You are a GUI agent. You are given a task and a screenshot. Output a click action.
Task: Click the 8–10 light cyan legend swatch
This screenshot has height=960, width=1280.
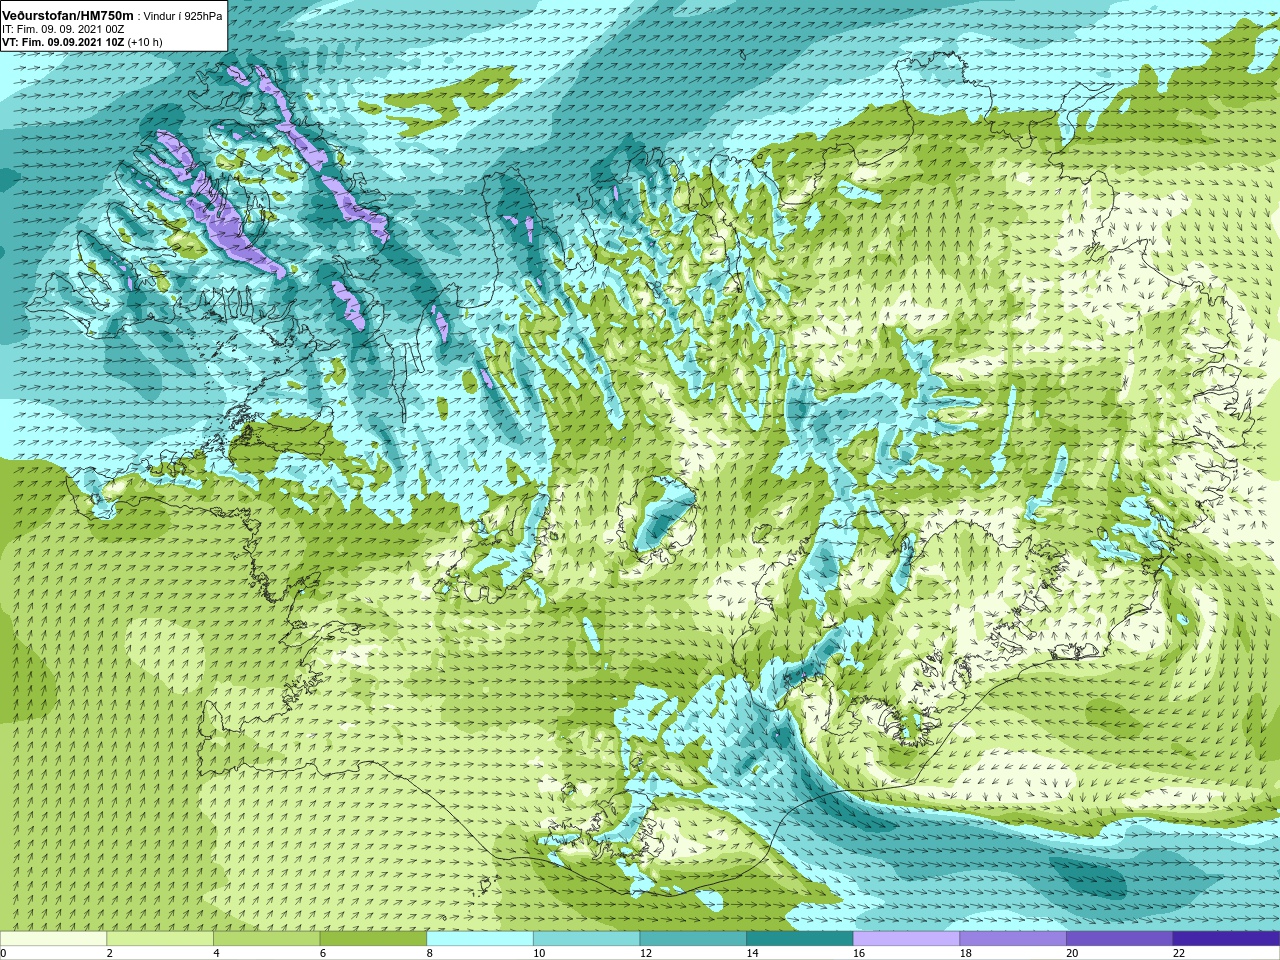(480, 939)
